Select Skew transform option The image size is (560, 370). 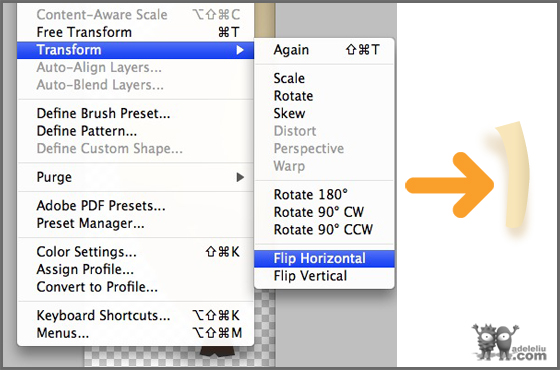(x=324, y=113)
